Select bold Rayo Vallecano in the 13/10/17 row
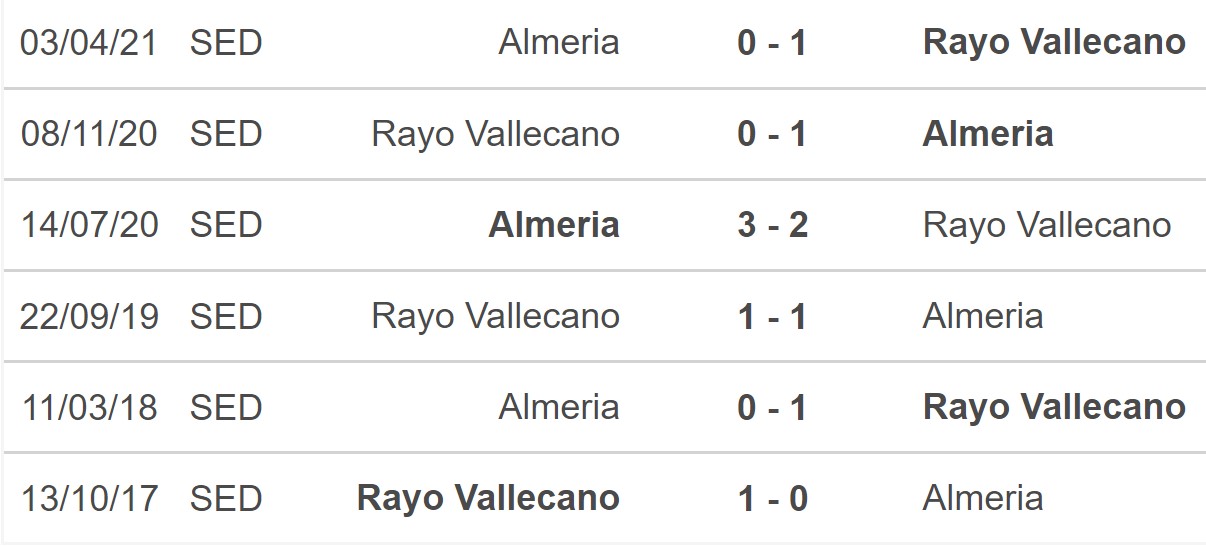Viewport: 1206px width, 546px height. (488, 498)
